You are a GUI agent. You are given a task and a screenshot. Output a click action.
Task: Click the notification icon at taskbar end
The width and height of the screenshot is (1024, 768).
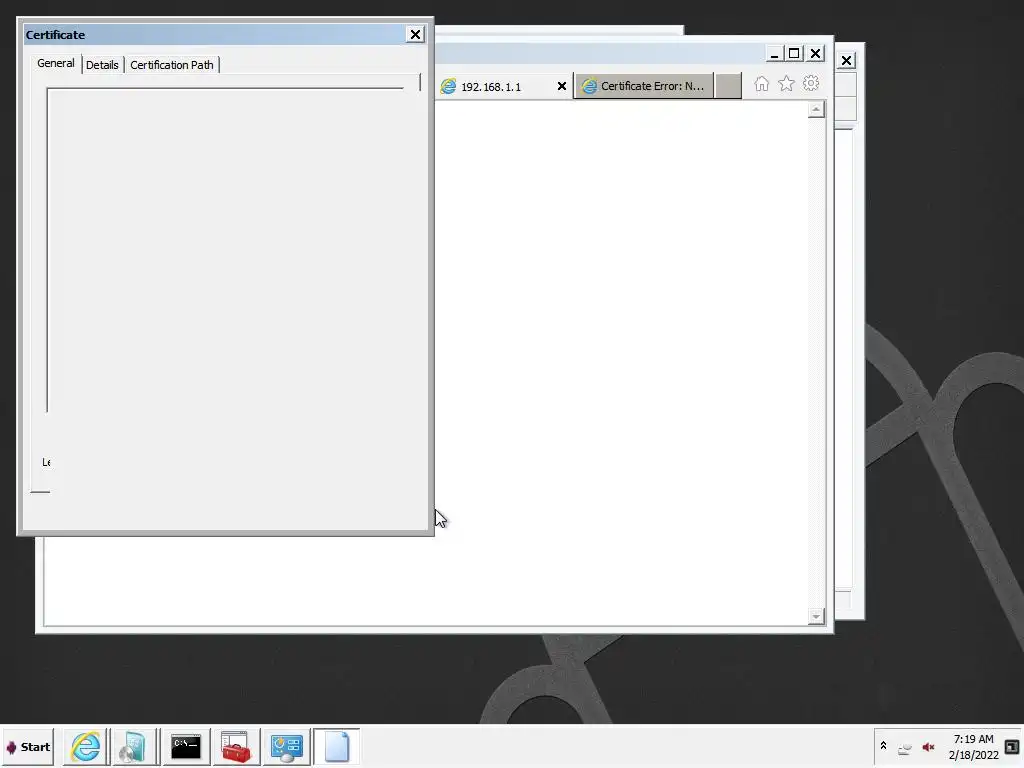click(1012, 746)
